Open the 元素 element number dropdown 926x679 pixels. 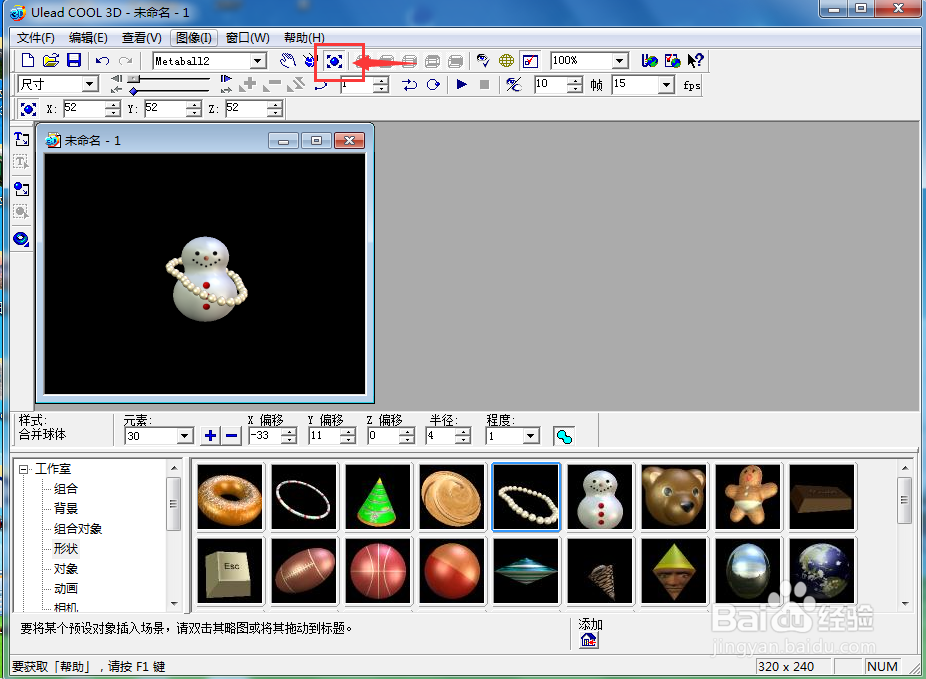tap(185, 436)
